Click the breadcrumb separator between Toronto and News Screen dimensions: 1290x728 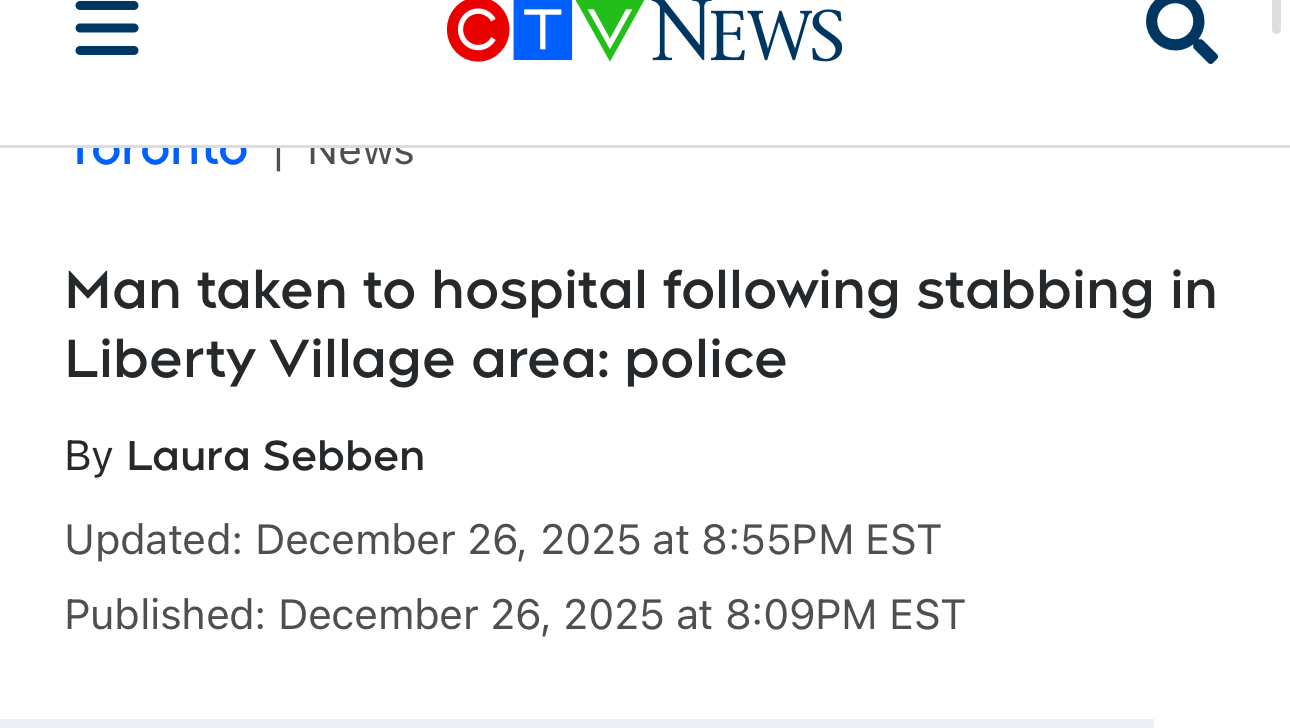(x=278, y=155)
